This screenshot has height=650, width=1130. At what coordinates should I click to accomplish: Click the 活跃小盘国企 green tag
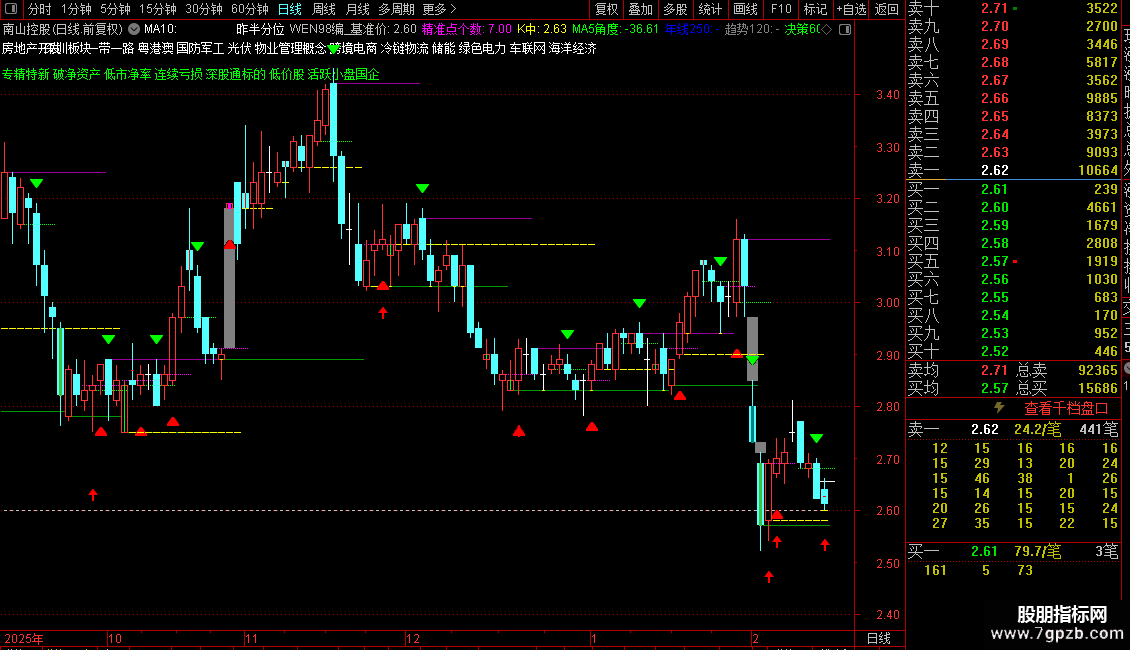coord(343,74)
